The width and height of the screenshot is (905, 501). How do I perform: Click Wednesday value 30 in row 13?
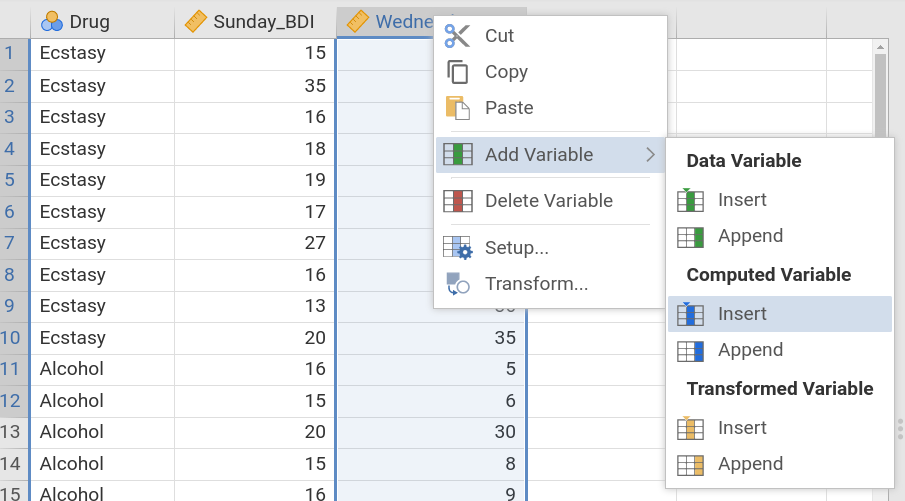pos(431,432)
